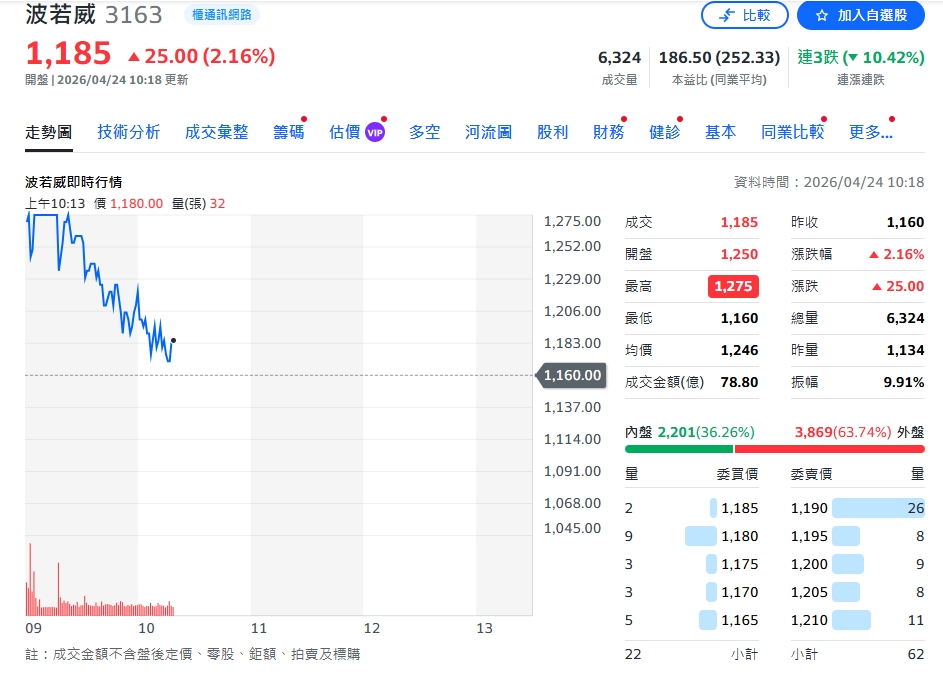Click the 1,275.00 price axis label
Screen dimensions: 943x682
click(x=572, y=221)
